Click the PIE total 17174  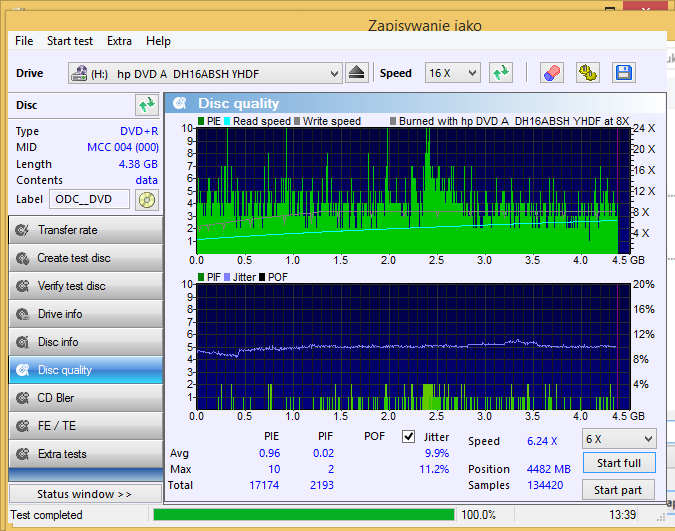(x=264, y=485)
